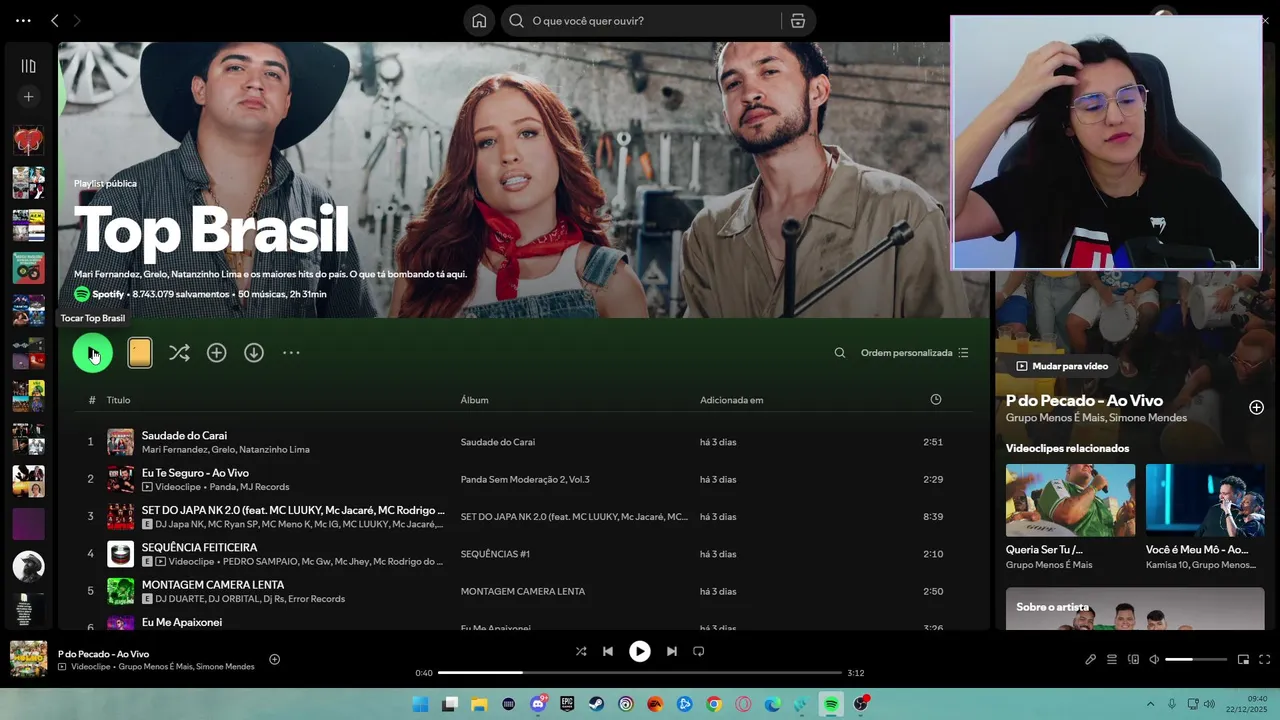Click now-playing album art in bottom bar
The image size is (1280, 720).
coord(28,659)
